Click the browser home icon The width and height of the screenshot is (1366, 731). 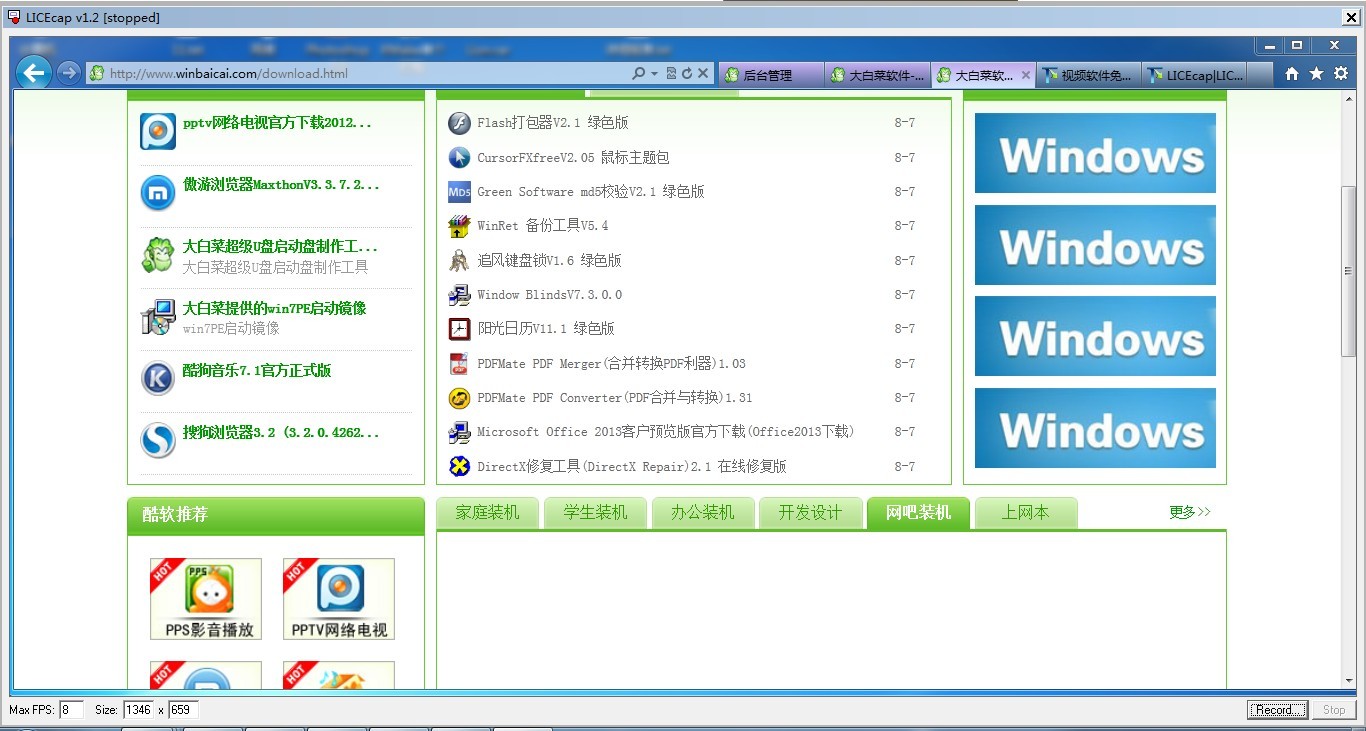1292,74
